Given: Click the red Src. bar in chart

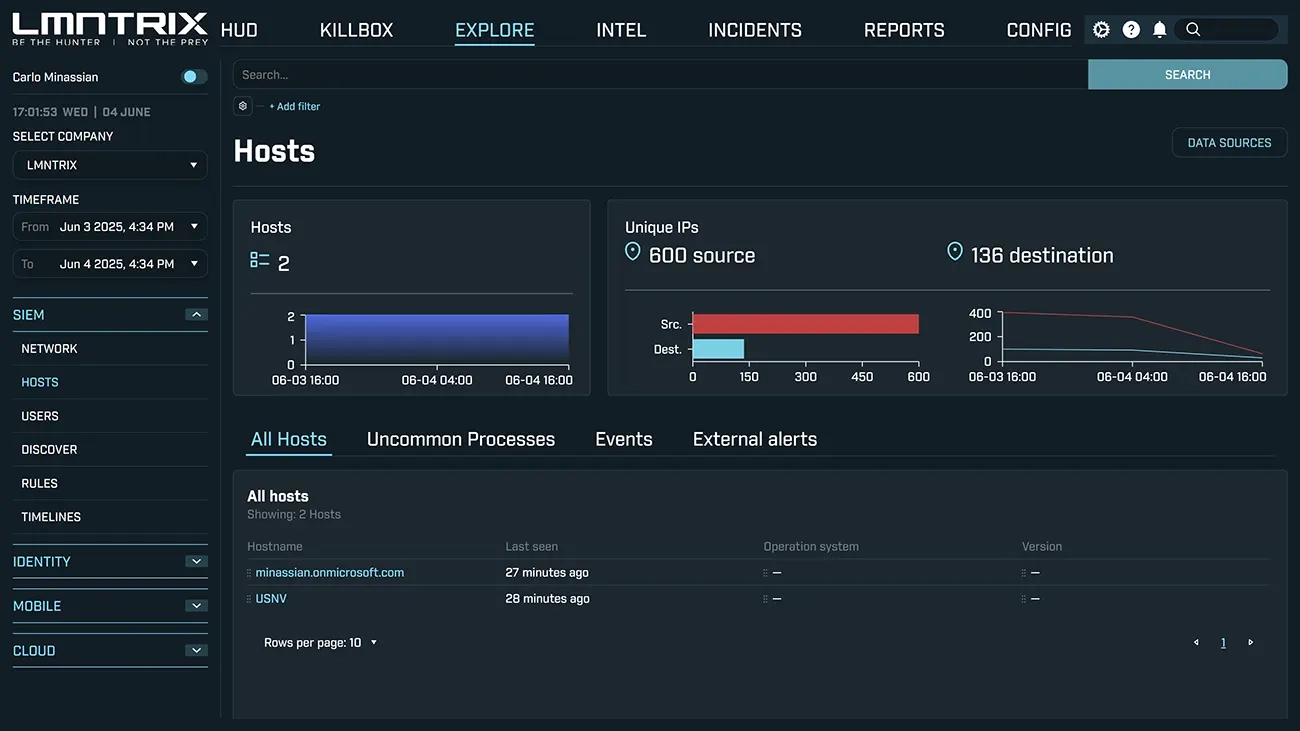Looking at the screenshot, I should [805, 324].
